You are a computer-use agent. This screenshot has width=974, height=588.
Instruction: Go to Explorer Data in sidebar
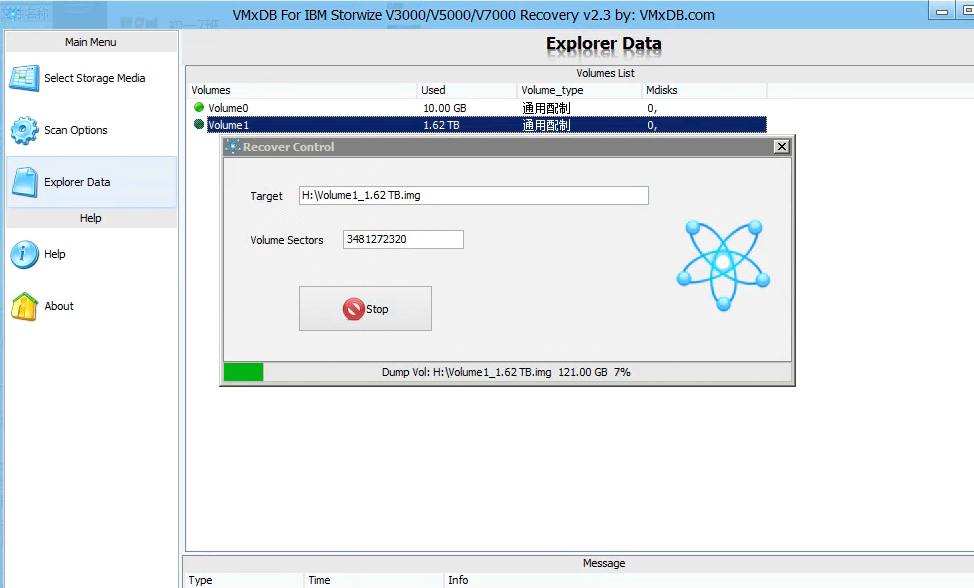[x=91, y=182]
